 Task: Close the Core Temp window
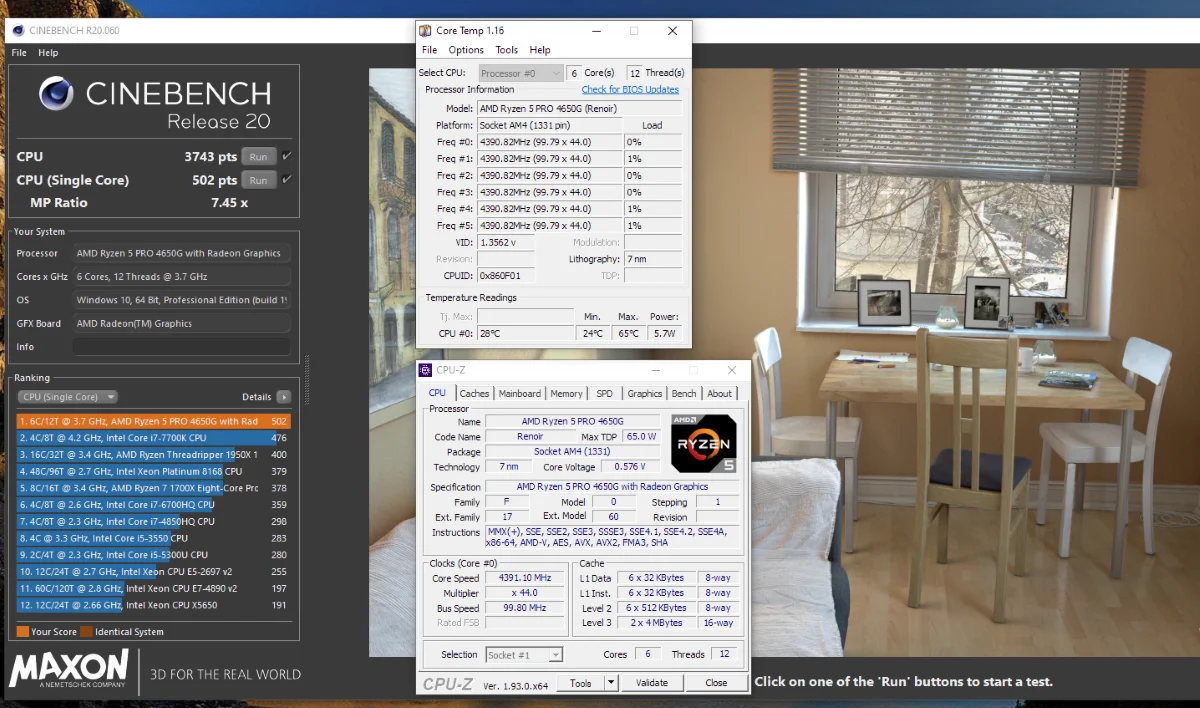[x=672, y=31]
